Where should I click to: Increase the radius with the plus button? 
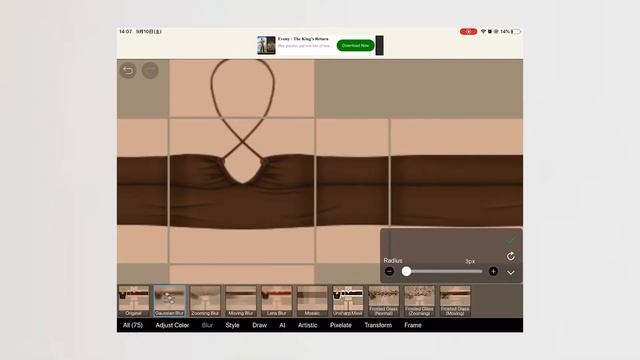point(493,271)
